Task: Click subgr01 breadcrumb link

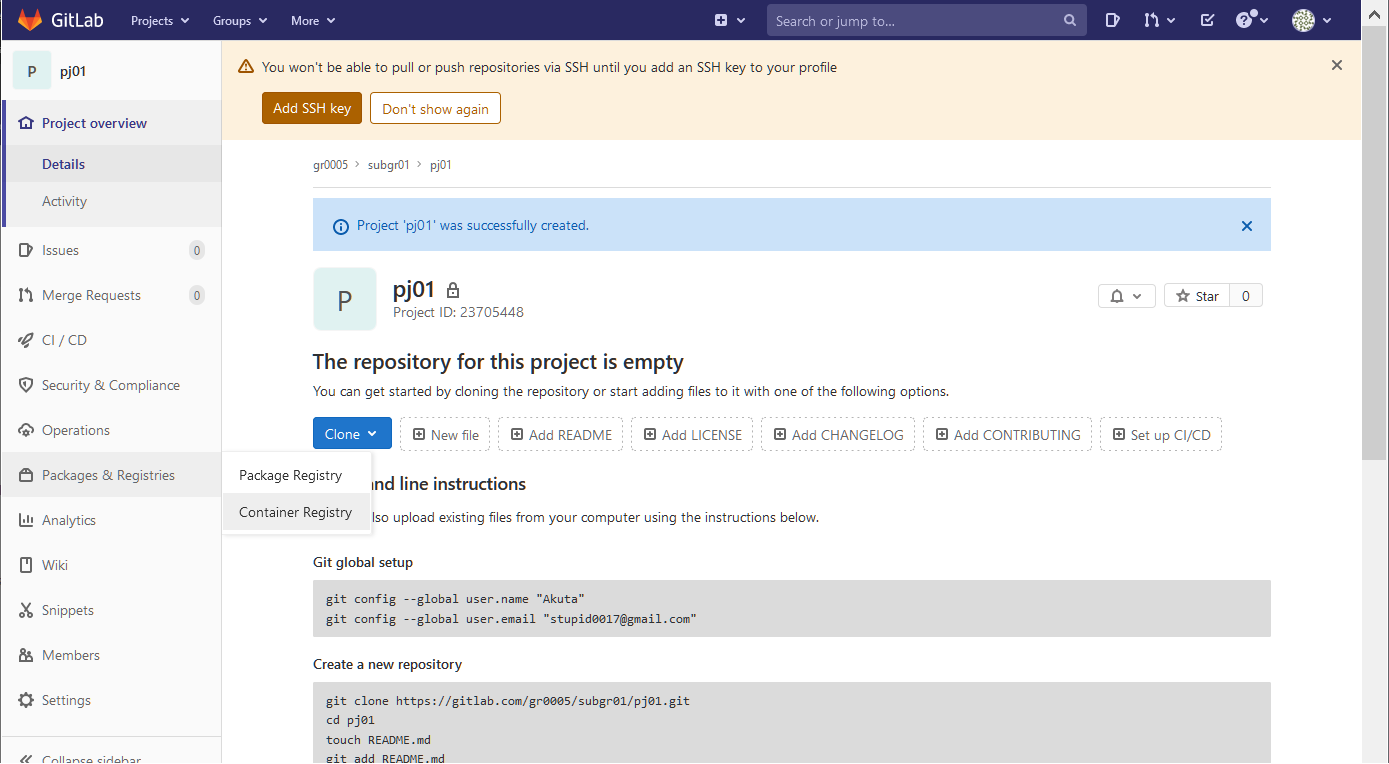Action: 389,165
